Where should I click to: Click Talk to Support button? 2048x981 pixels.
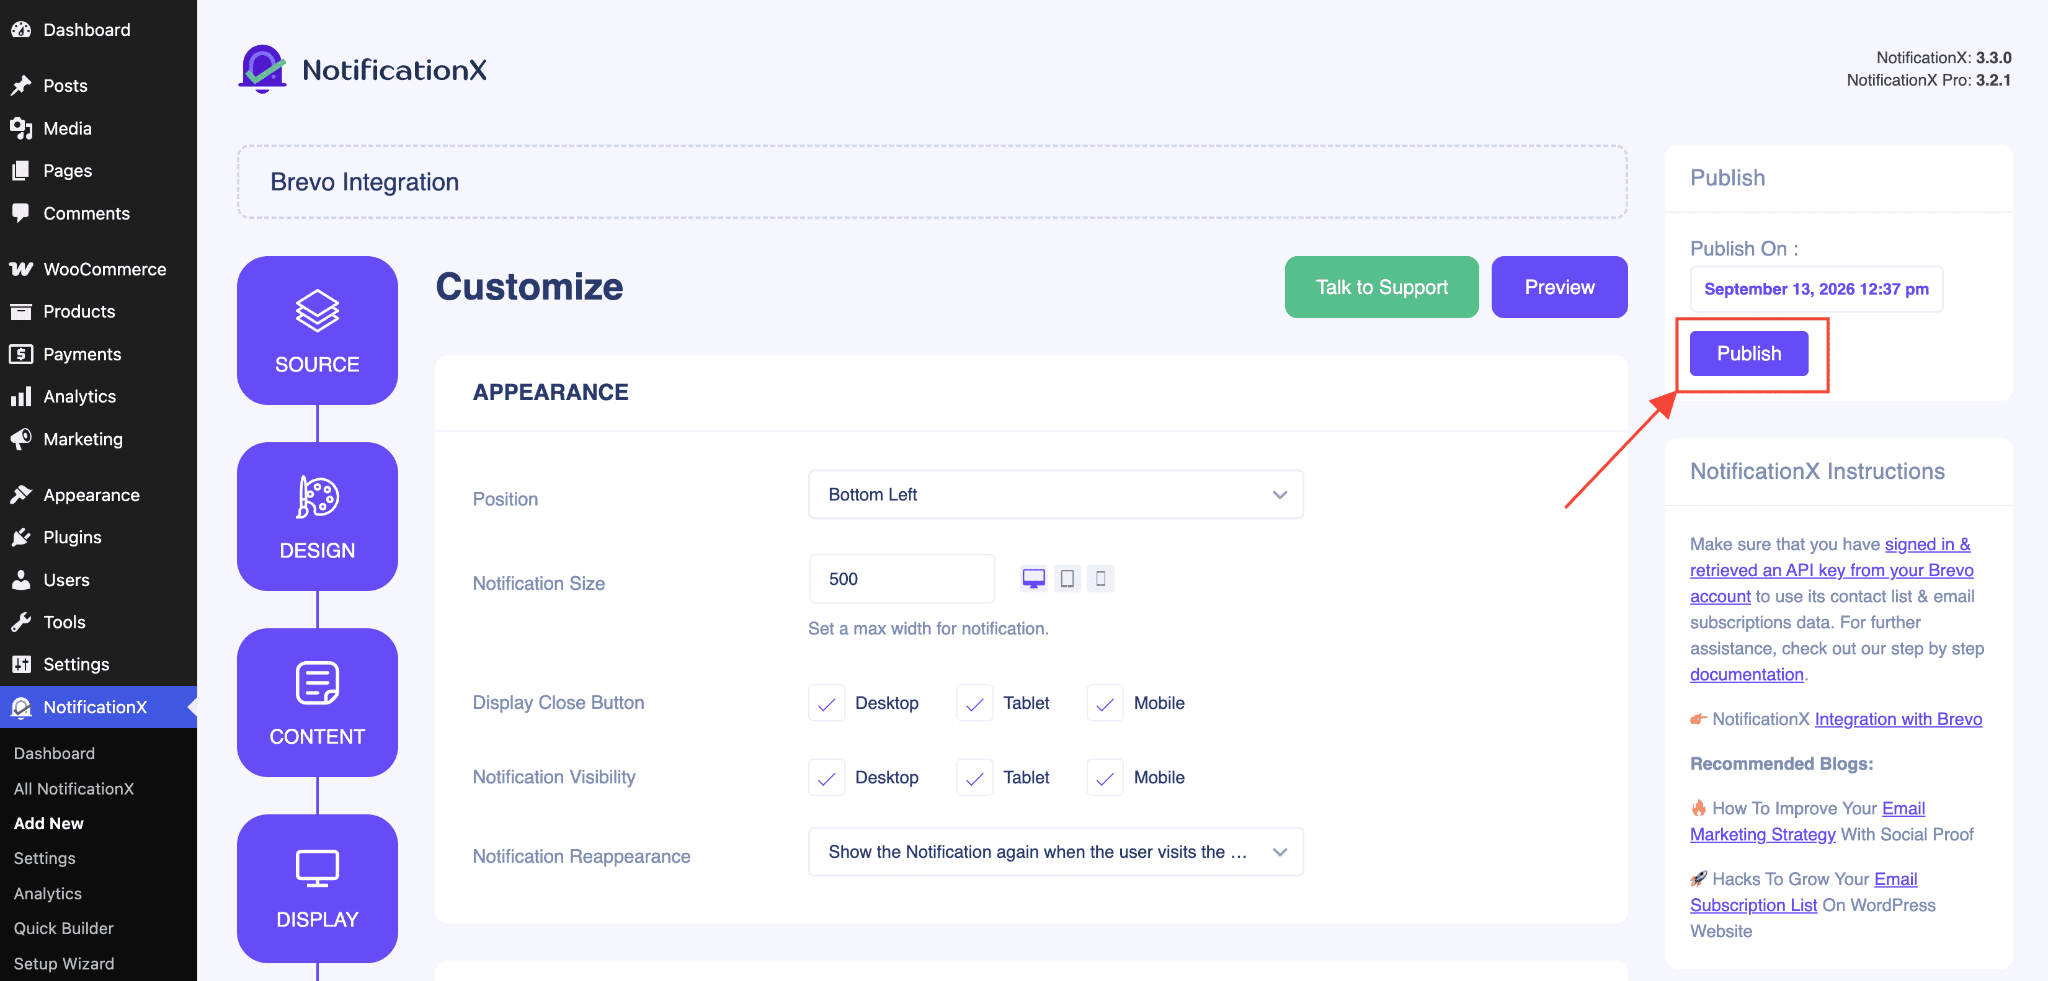(1381, 287)
